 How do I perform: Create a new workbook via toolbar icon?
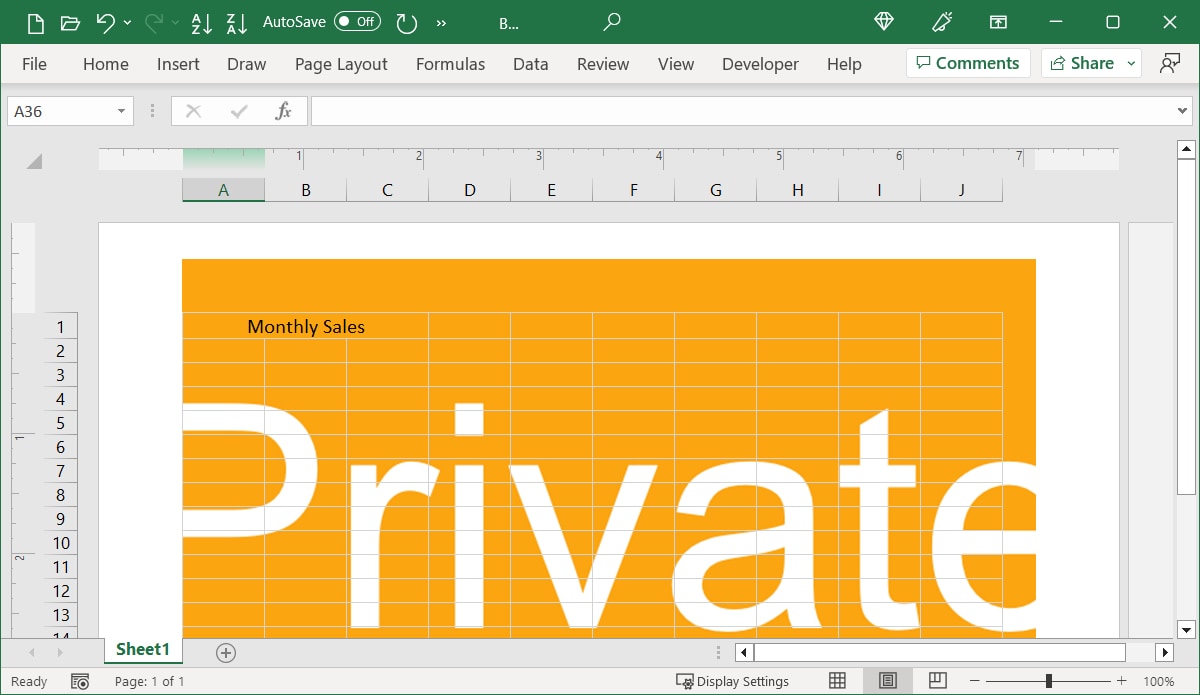[35, 22]
